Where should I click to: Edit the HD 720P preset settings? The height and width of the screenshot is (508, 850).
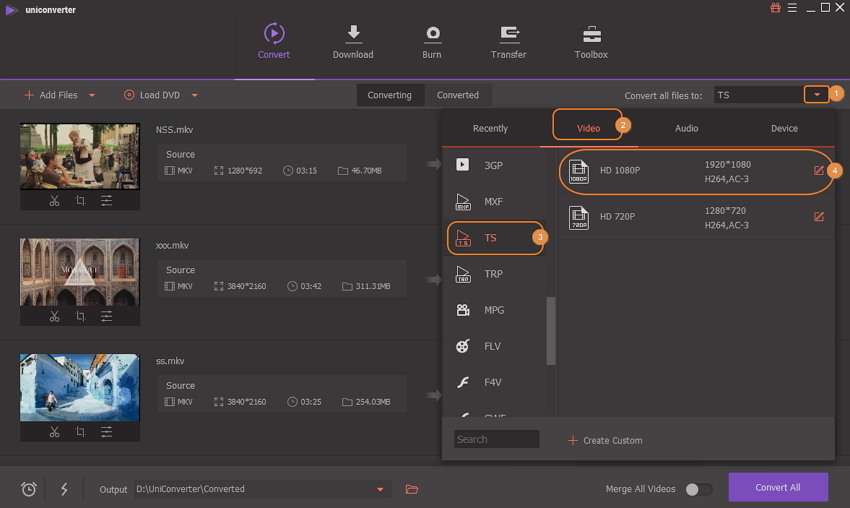pyautogui.click(x=819, y=217)
